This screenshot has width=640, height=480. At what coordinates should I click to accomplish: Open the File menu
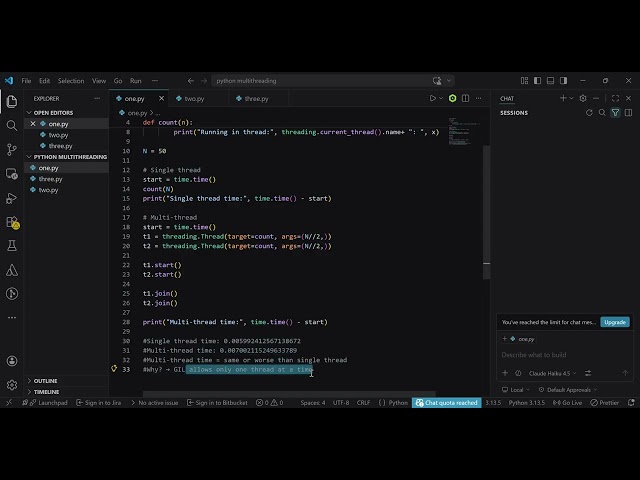pyautogui.click(x=26, y=81)
